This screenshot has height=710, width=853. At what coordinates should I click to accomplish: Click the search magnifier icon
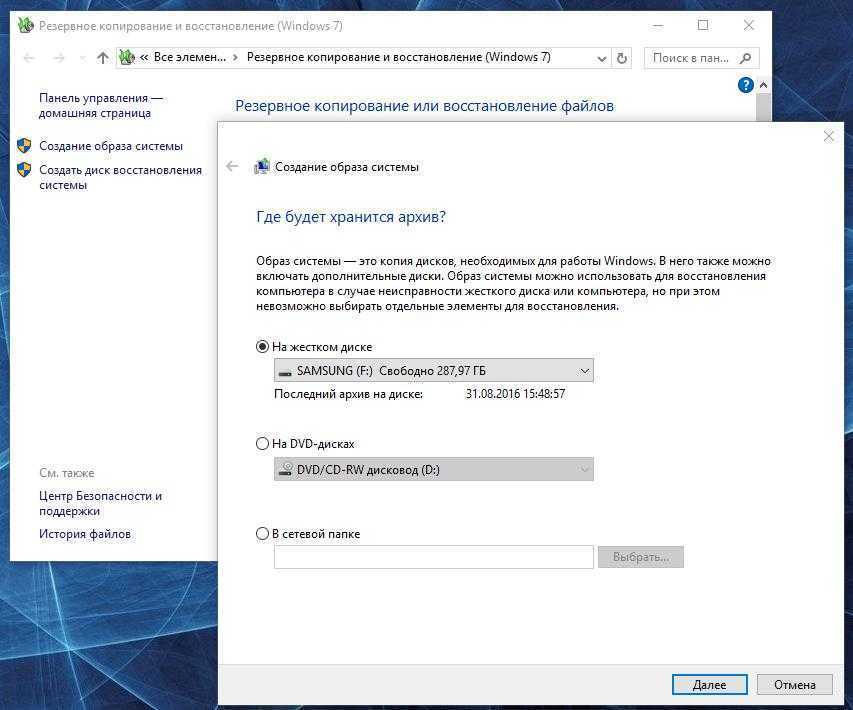(746, 58)
